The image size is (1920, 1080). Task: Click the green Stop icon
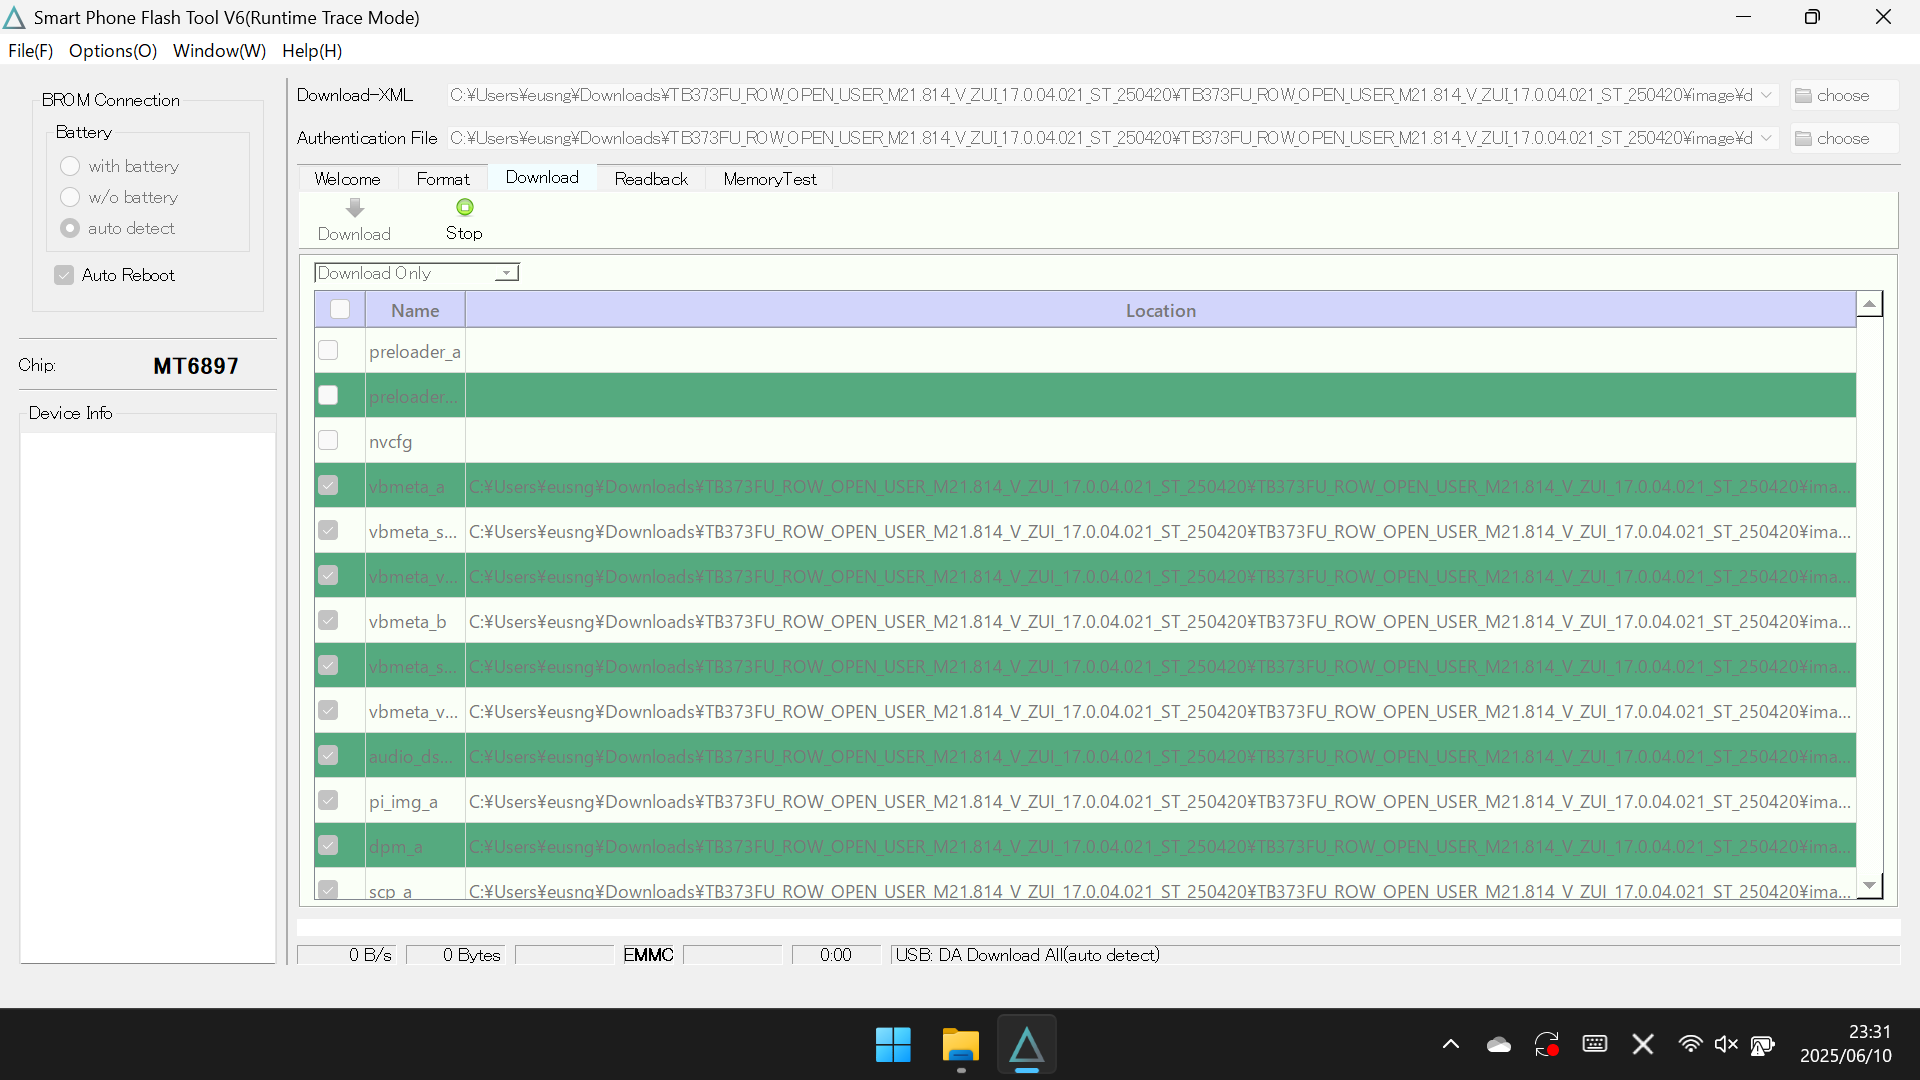pos(464,208)
